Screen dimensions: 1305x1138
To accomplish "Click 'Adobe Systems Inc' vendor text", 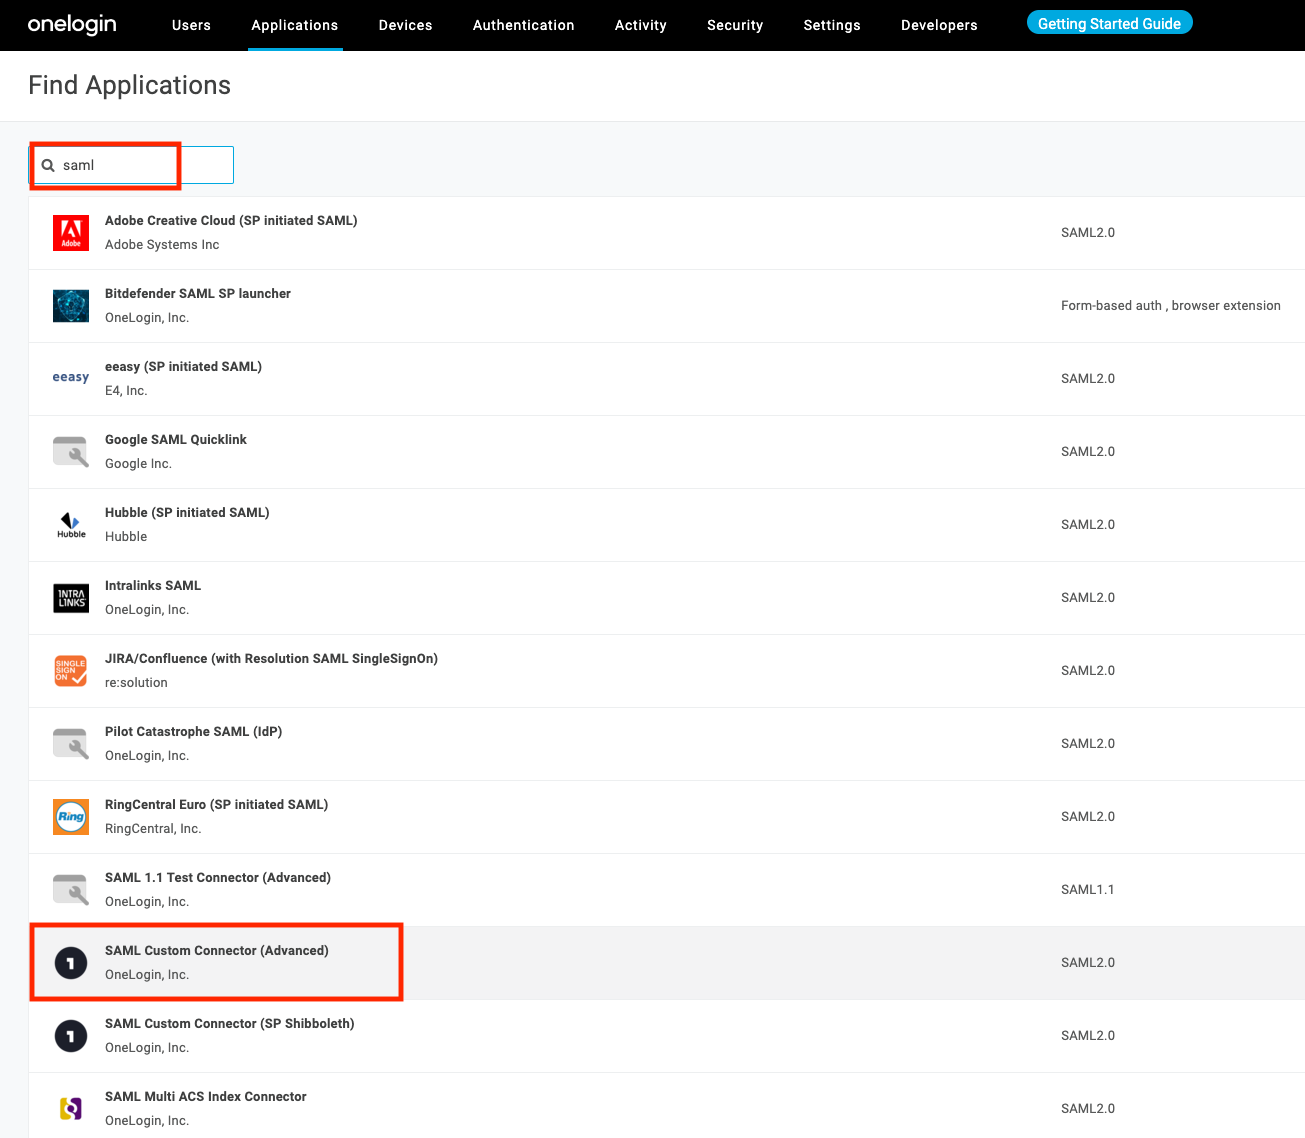I will point(162,245).
